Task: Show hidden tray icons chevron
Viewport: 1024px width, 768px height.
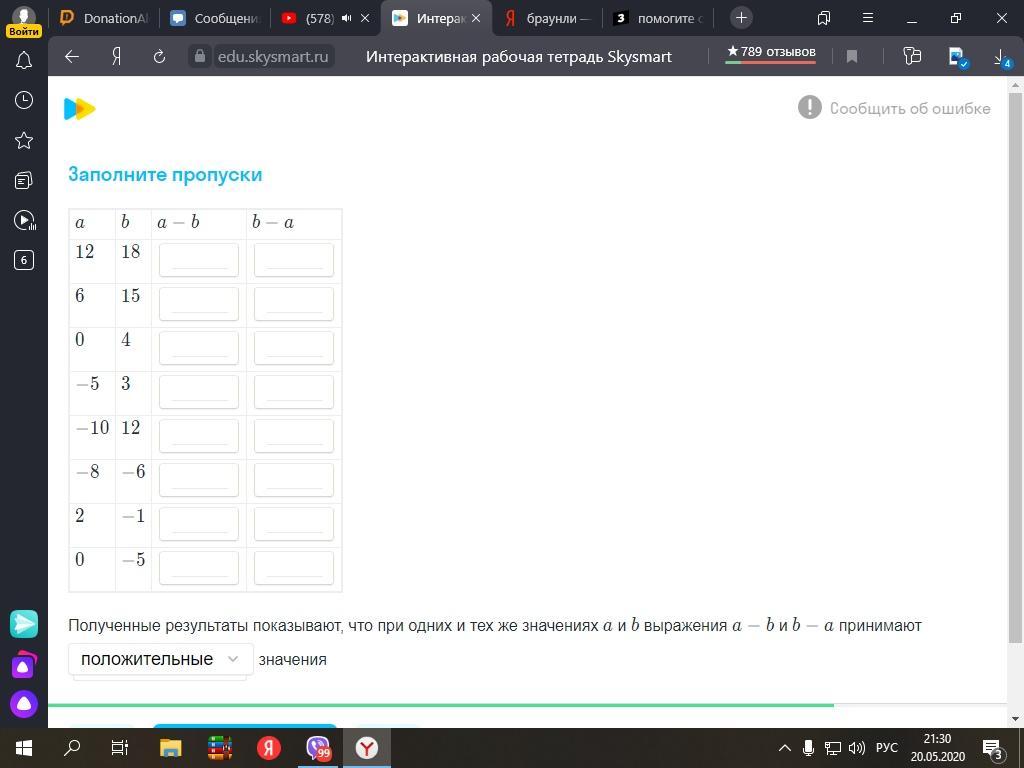Action: [x=785, y=748]
